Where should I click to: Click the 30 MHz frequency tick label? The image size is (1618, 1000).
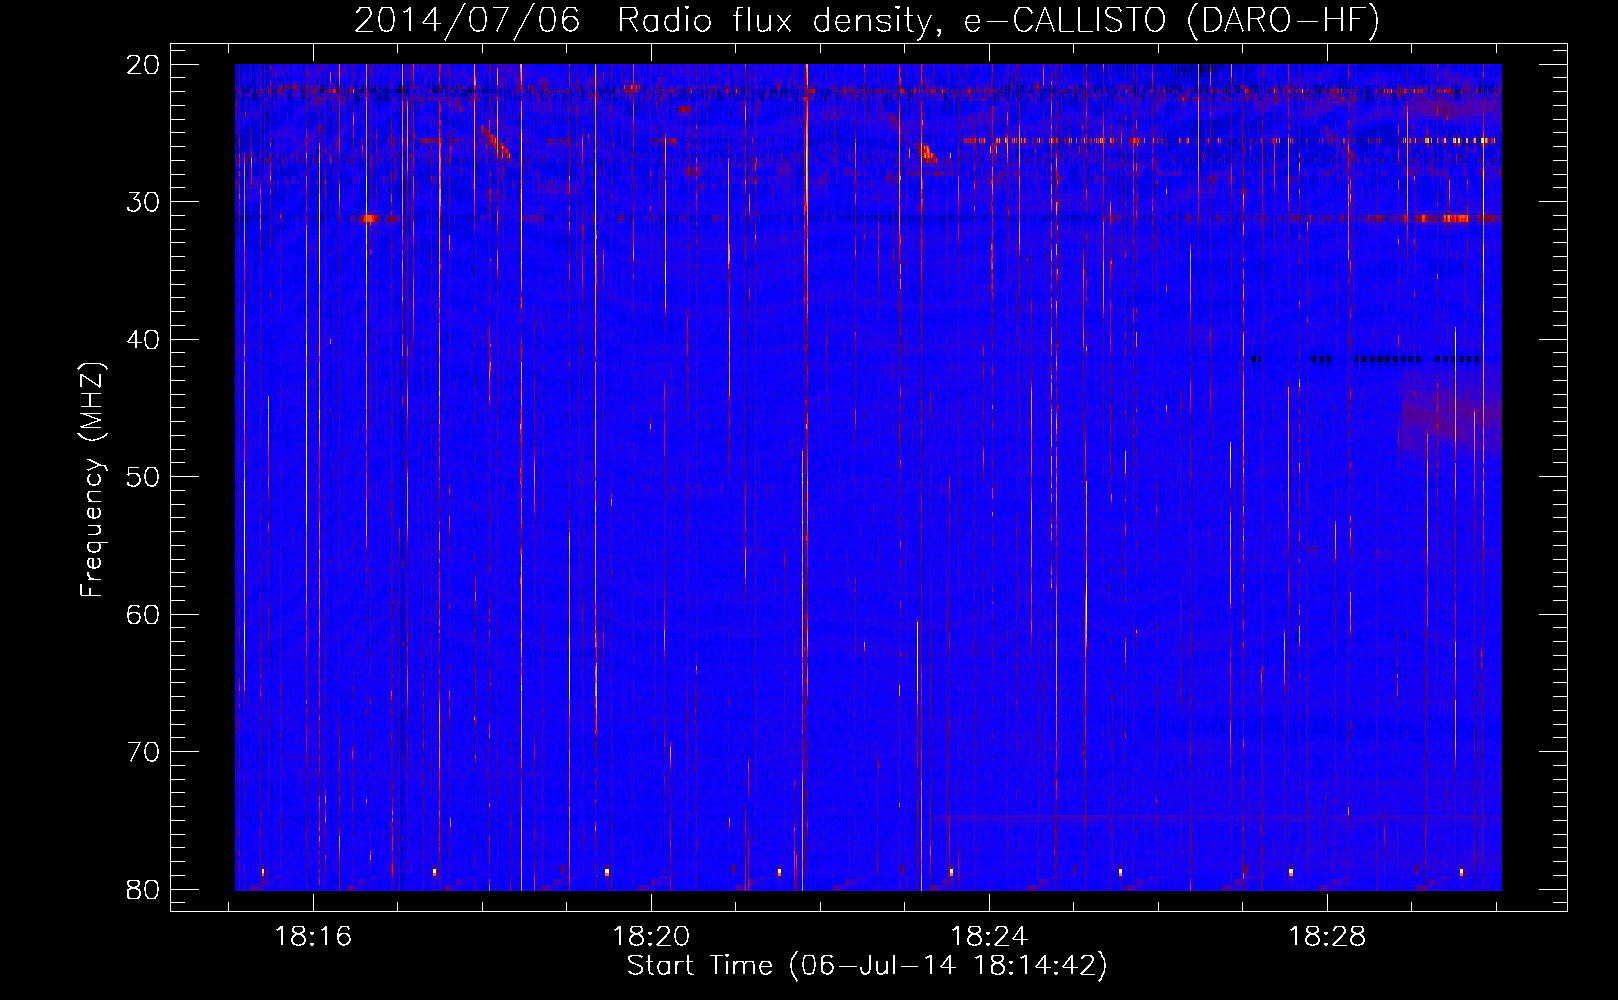[143, 202]
